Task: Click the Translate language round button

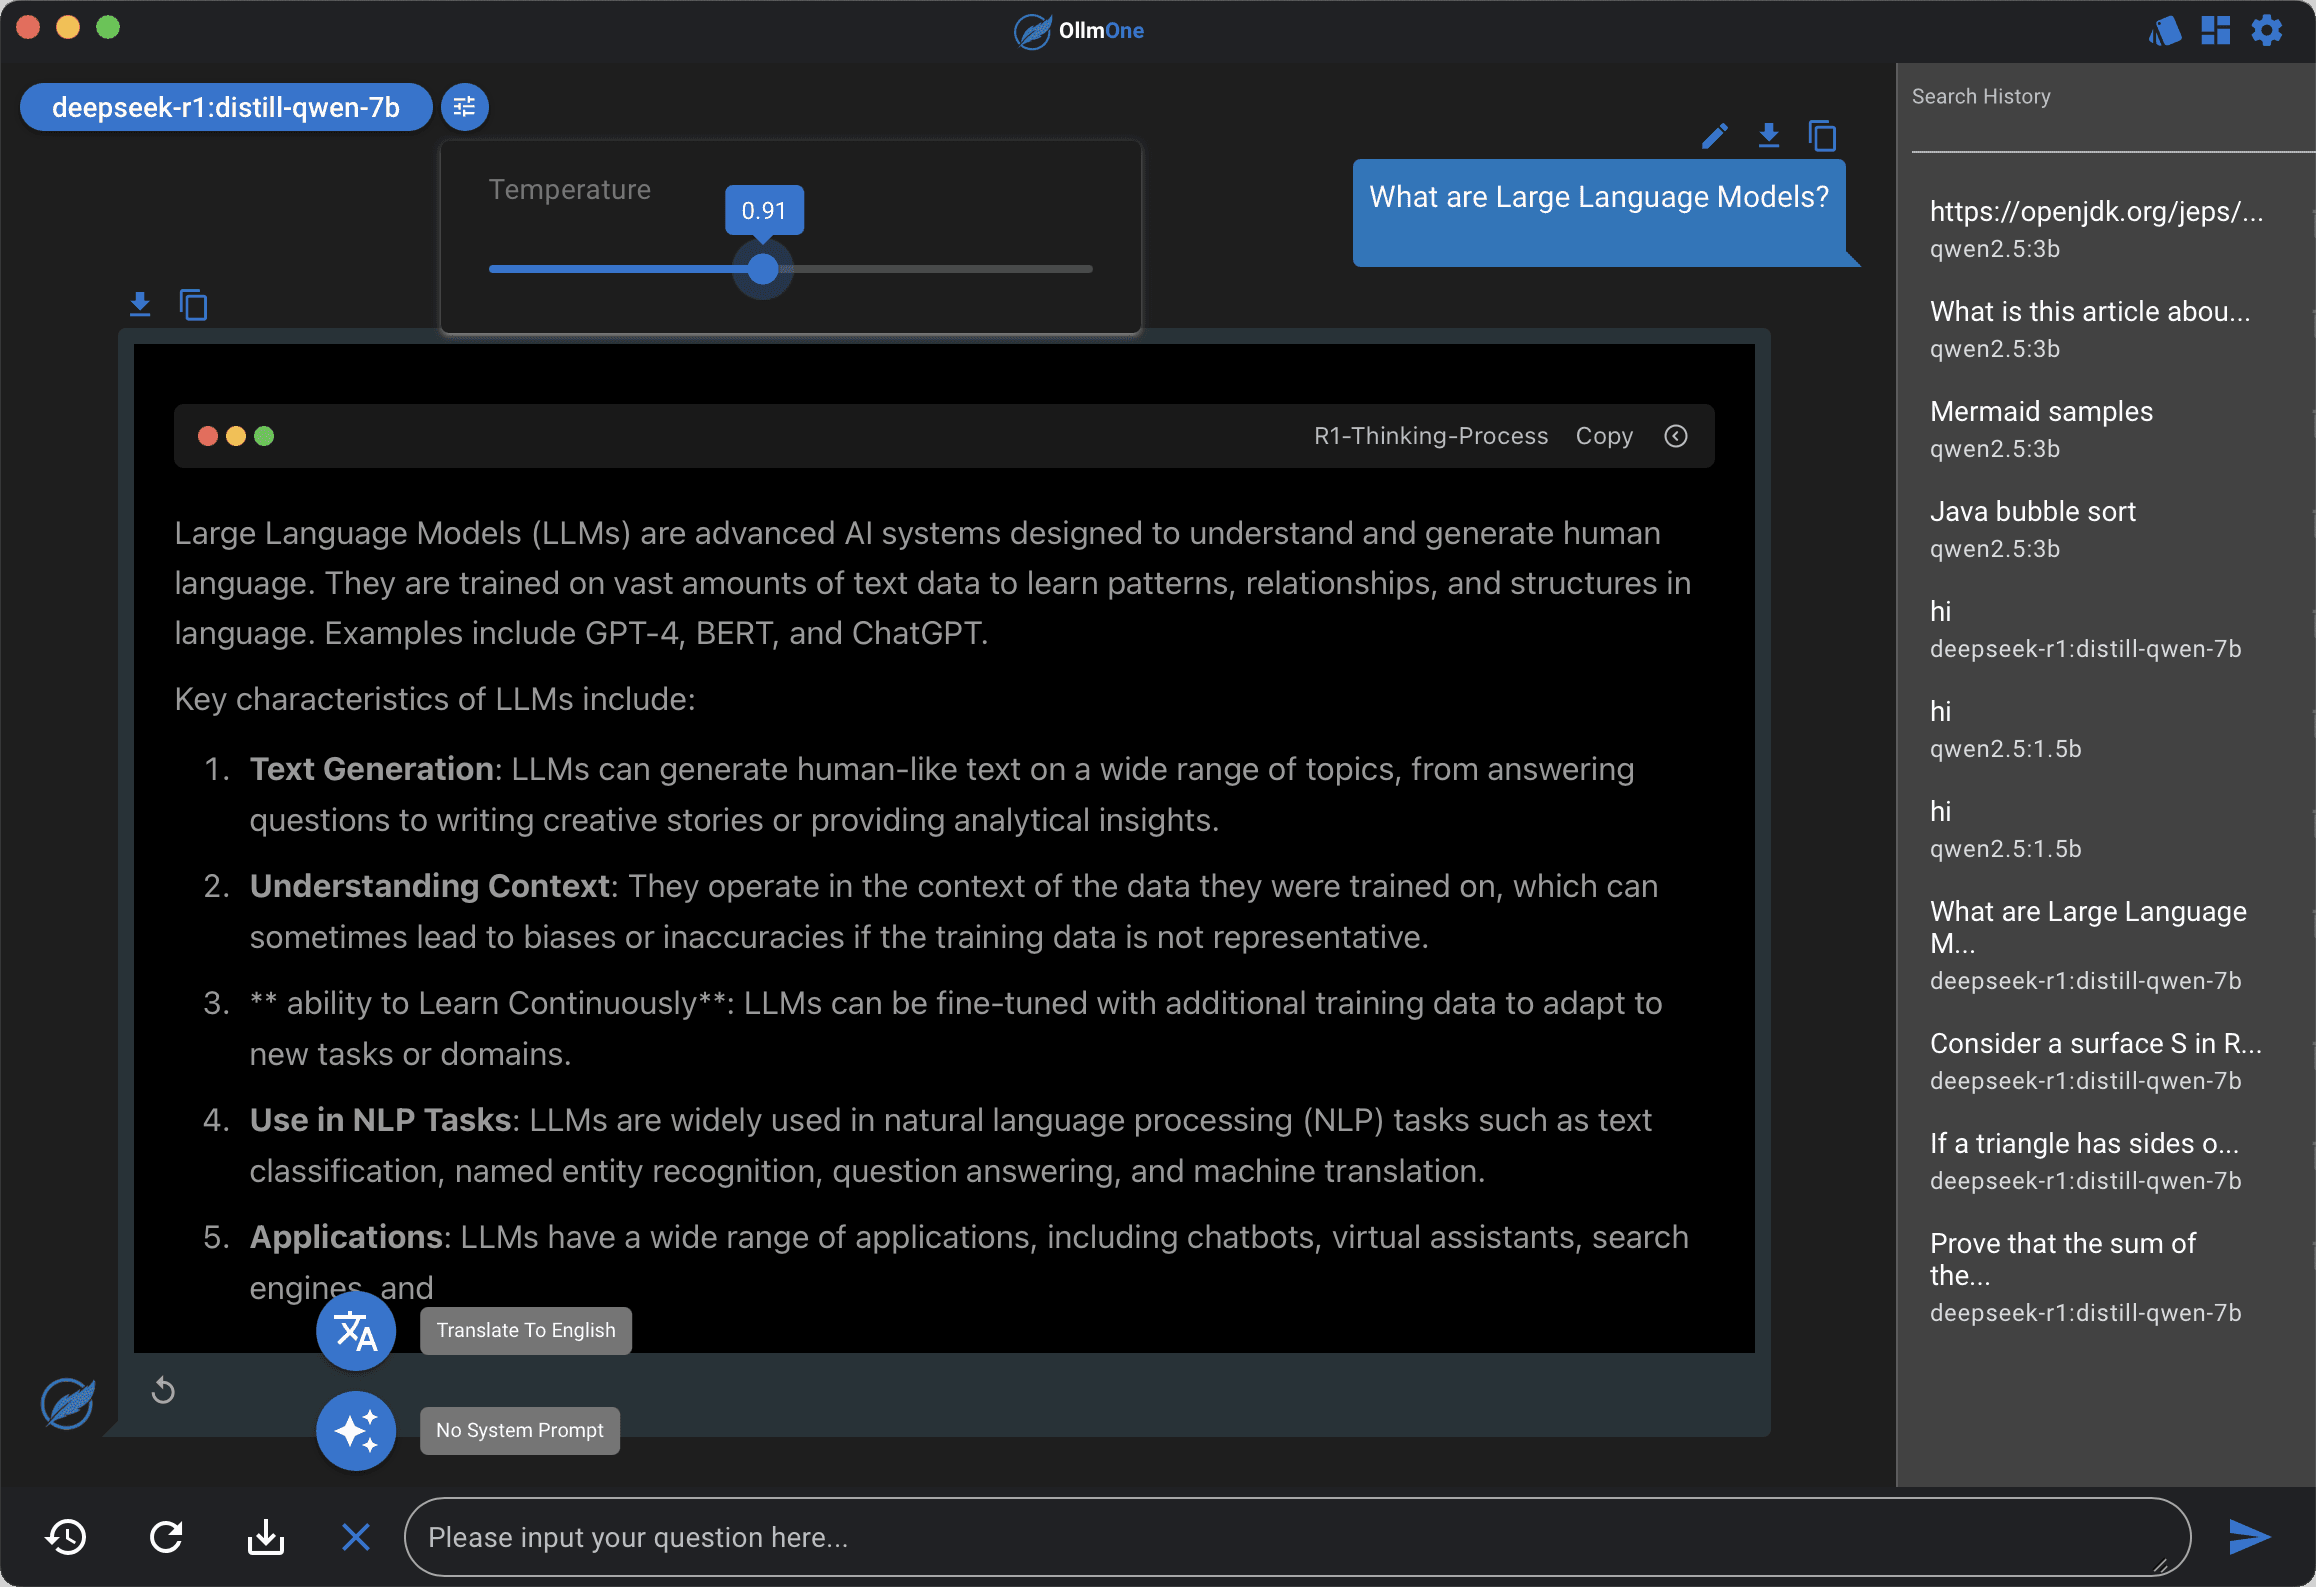Action: click(356, 1331)
